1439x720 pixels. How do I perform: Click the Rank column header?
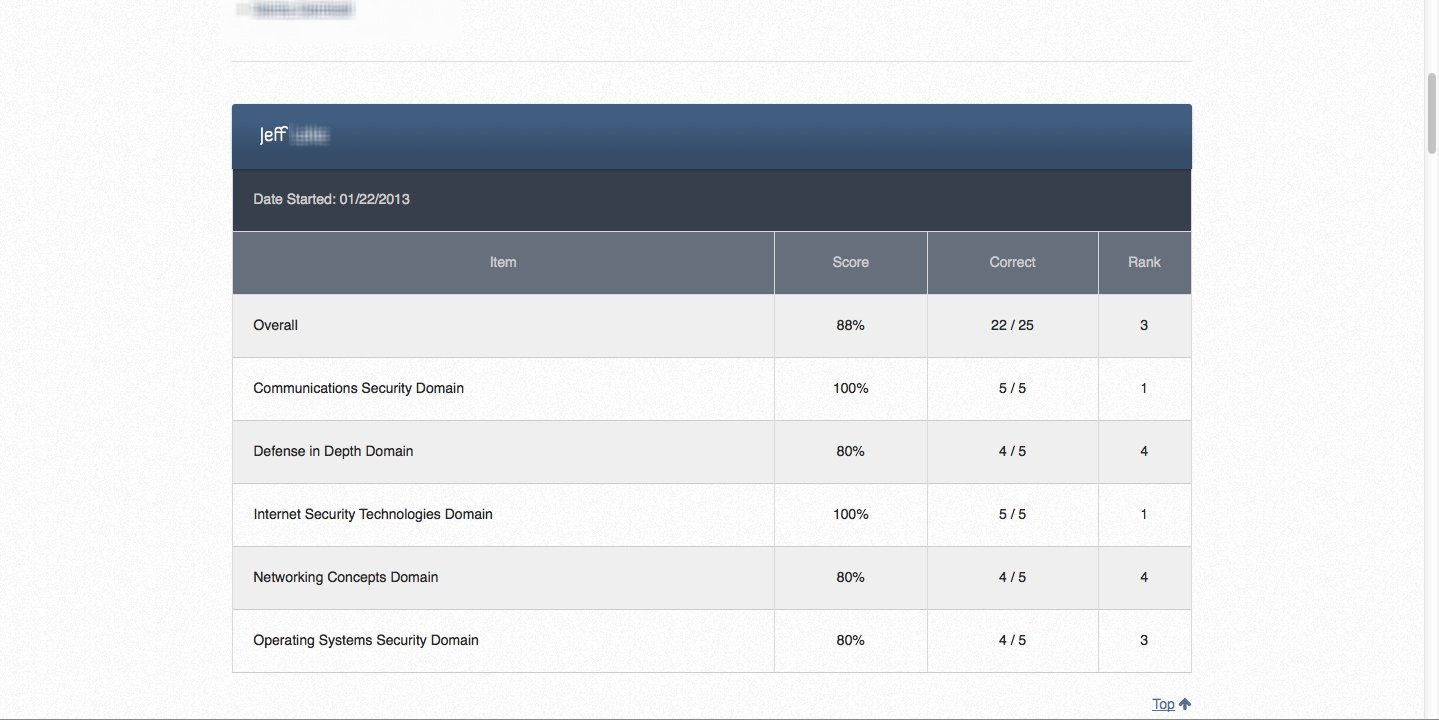tap(1144, 262)
